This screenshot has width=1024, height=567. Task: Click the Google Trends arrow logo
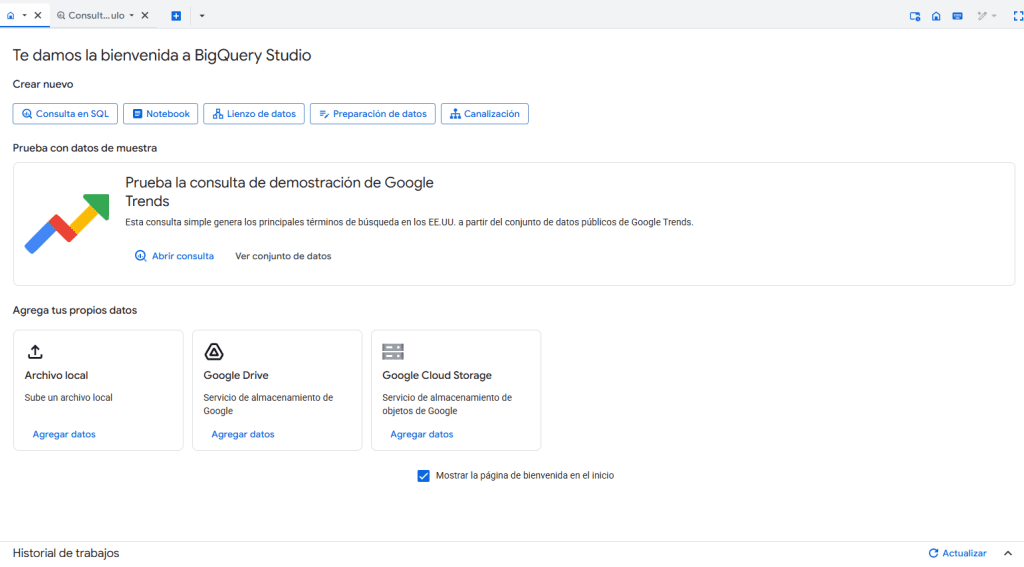coord(67,223)
